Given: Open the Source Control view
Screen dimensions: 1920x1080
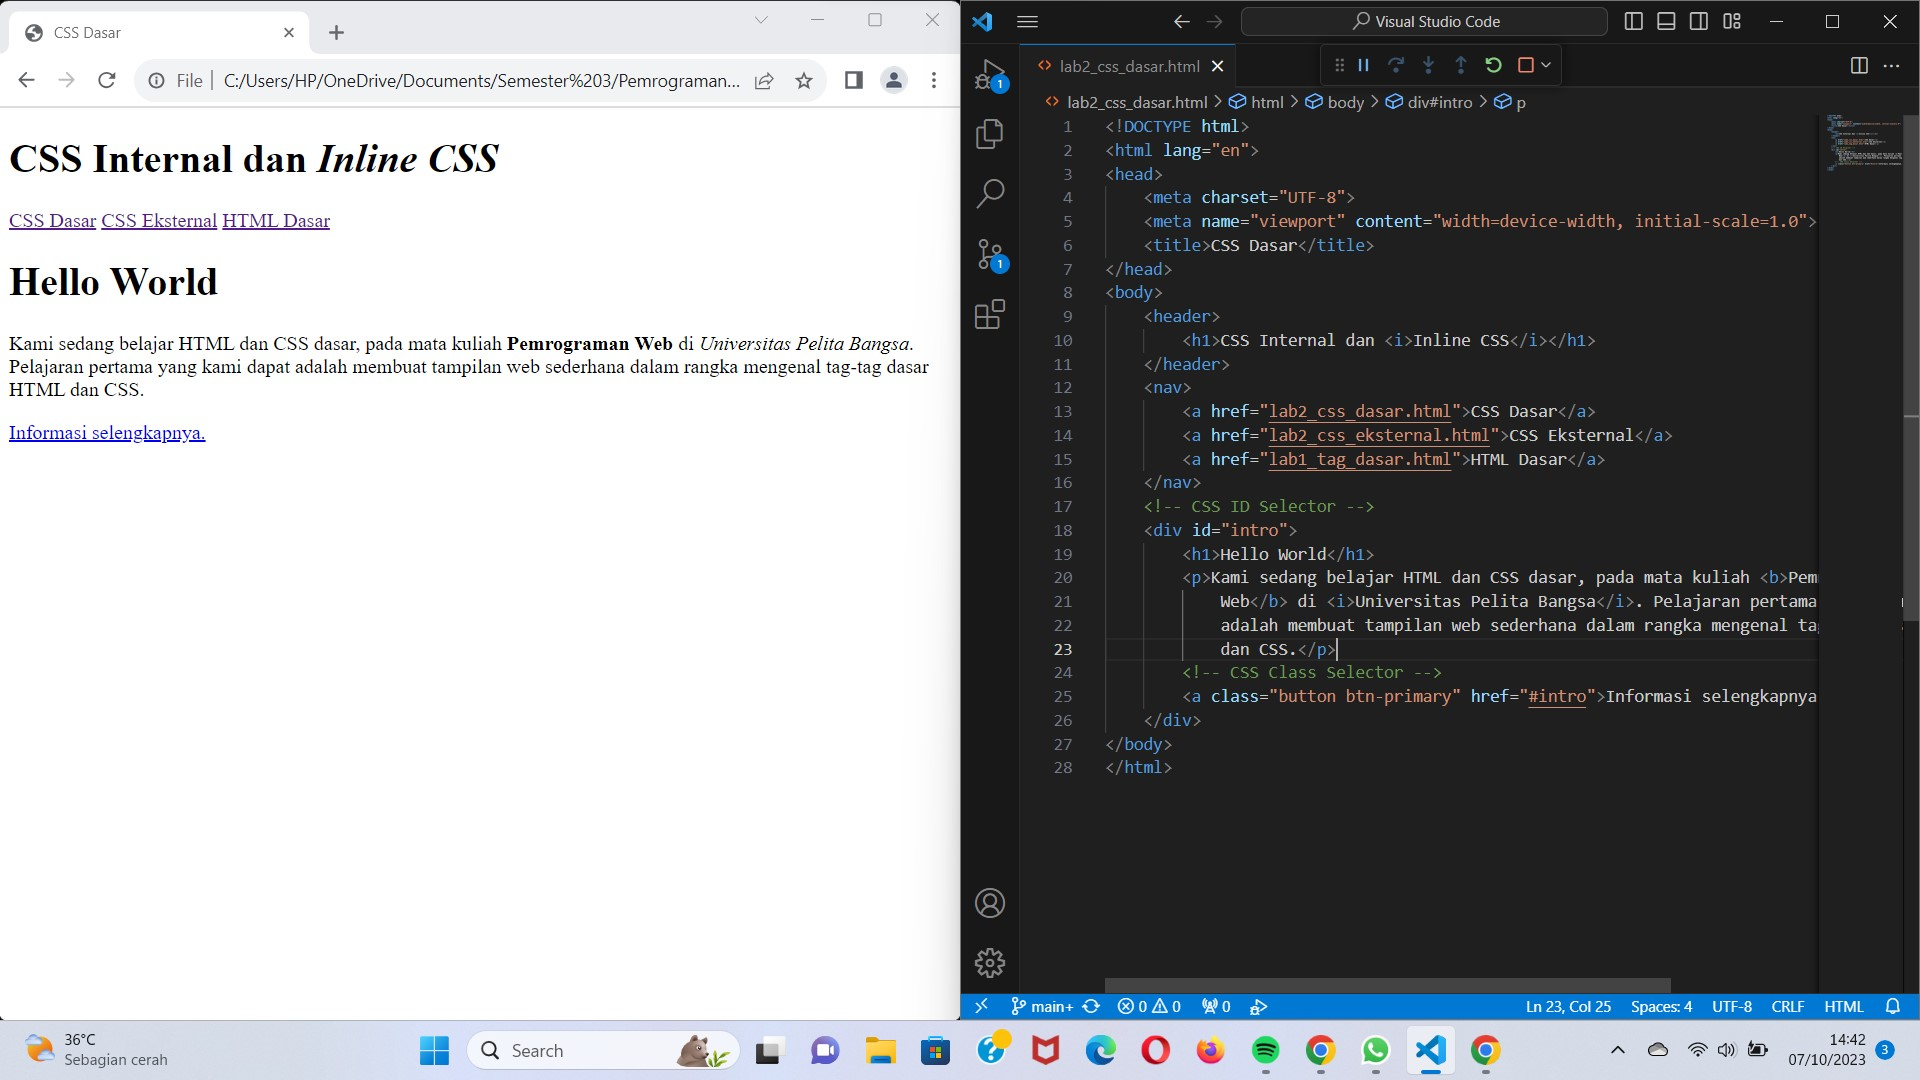Looking at the screenshot, I should tap(989, 253).
